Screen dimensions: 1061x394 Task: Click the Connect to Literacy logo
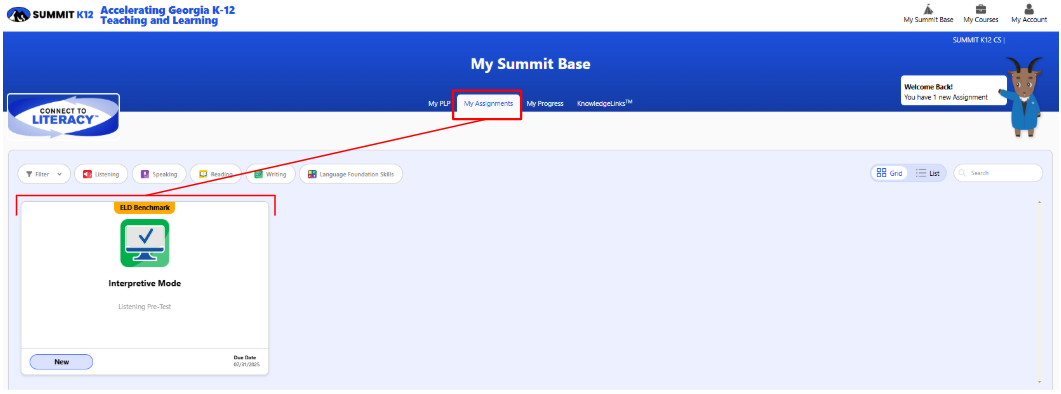tap(64, 116)
